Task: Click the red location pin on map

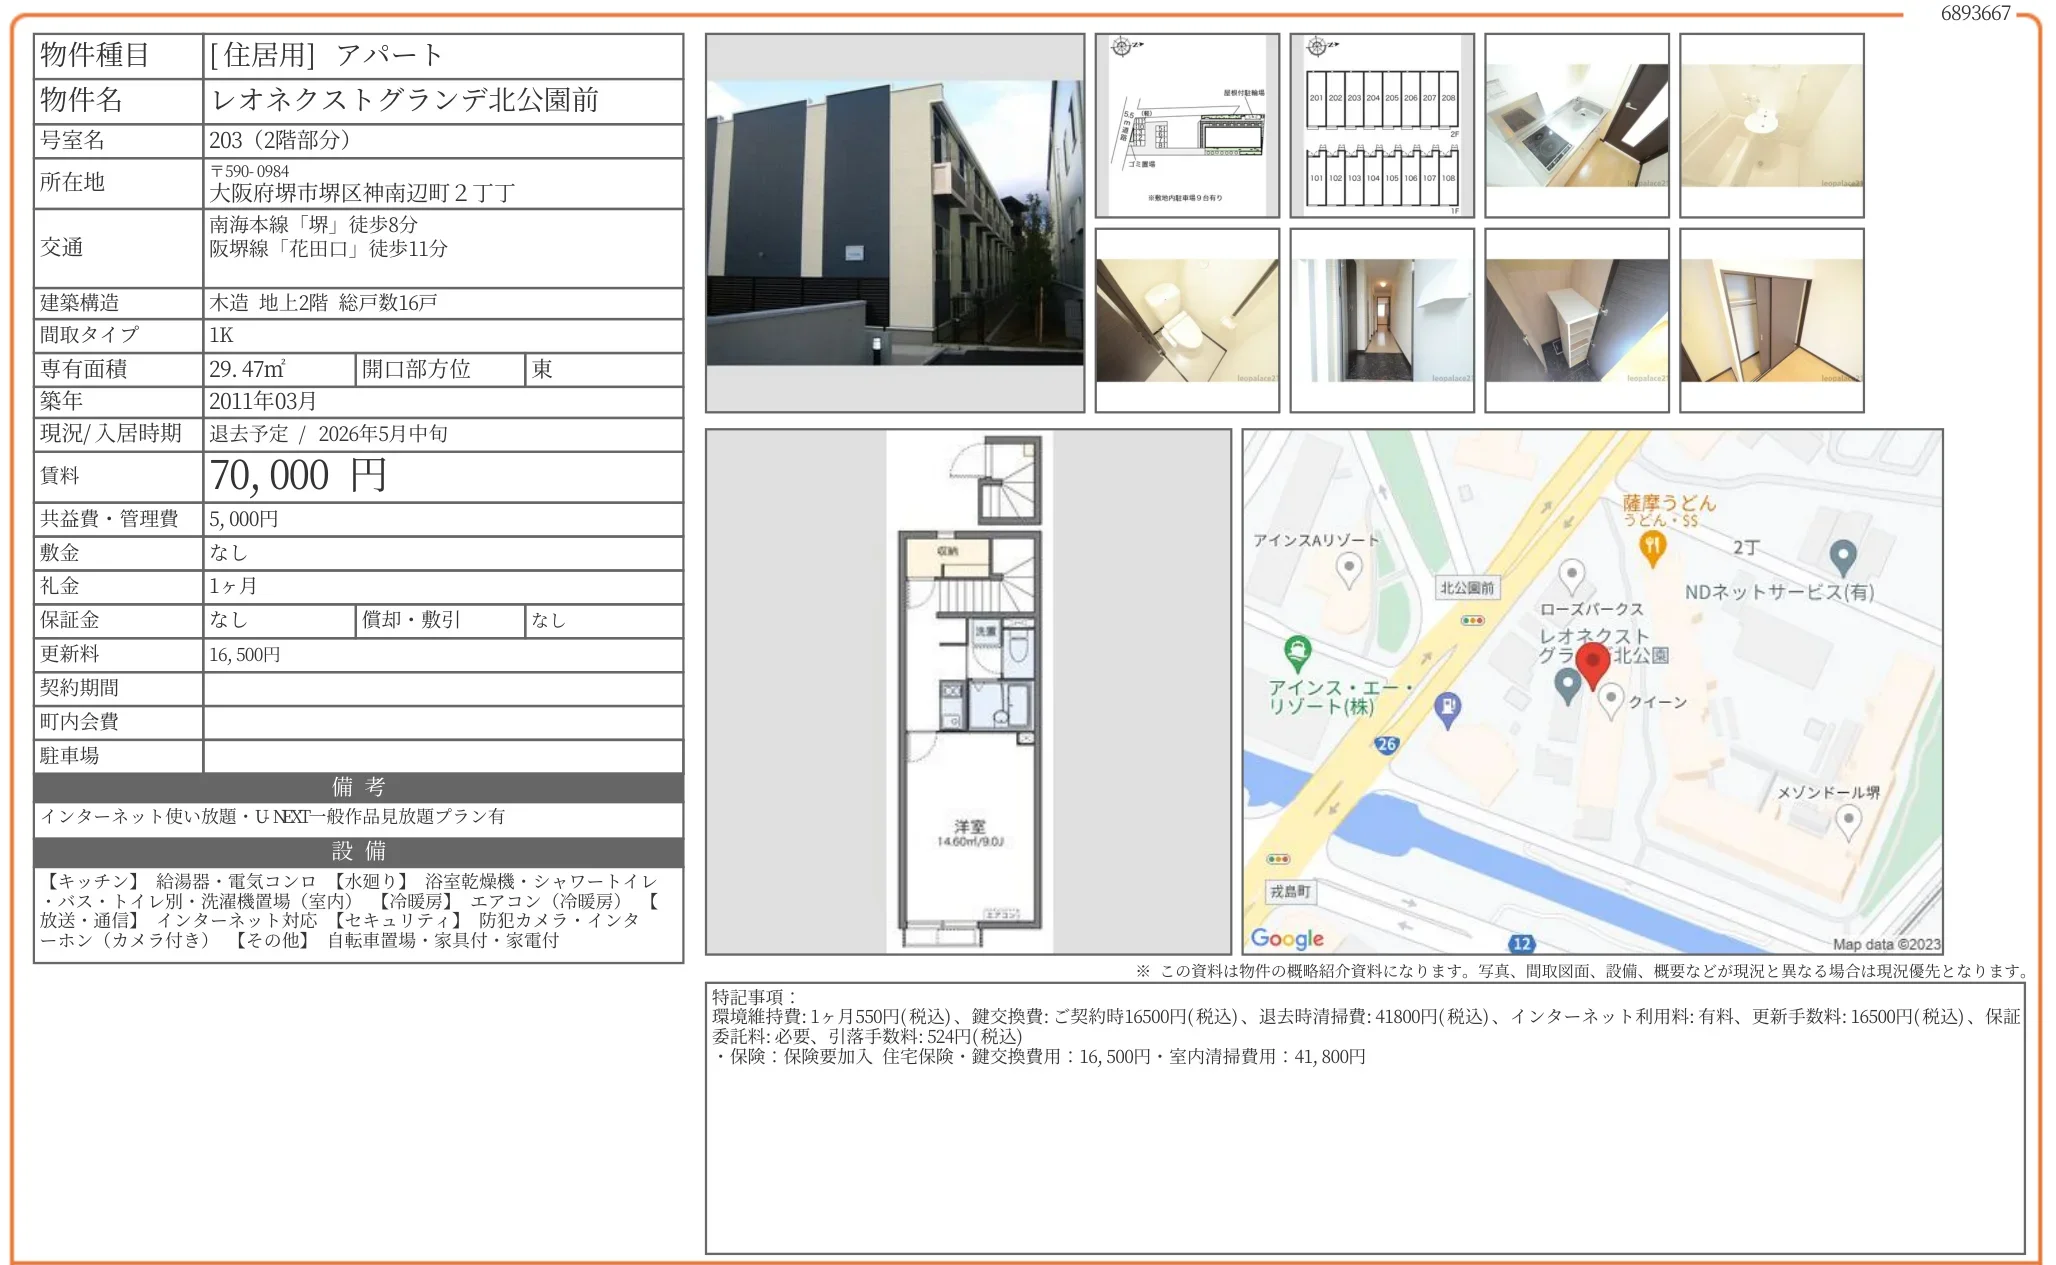Action: pos(1592,664)
